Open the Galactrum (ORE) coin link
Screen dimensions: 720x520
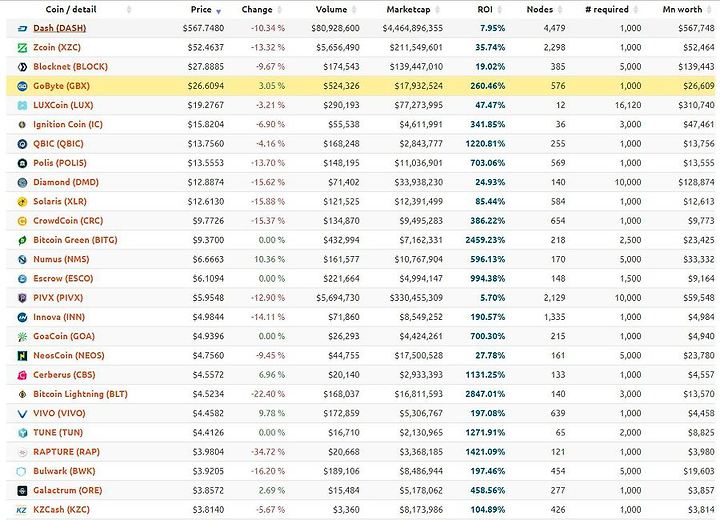(x=68, y=491)
